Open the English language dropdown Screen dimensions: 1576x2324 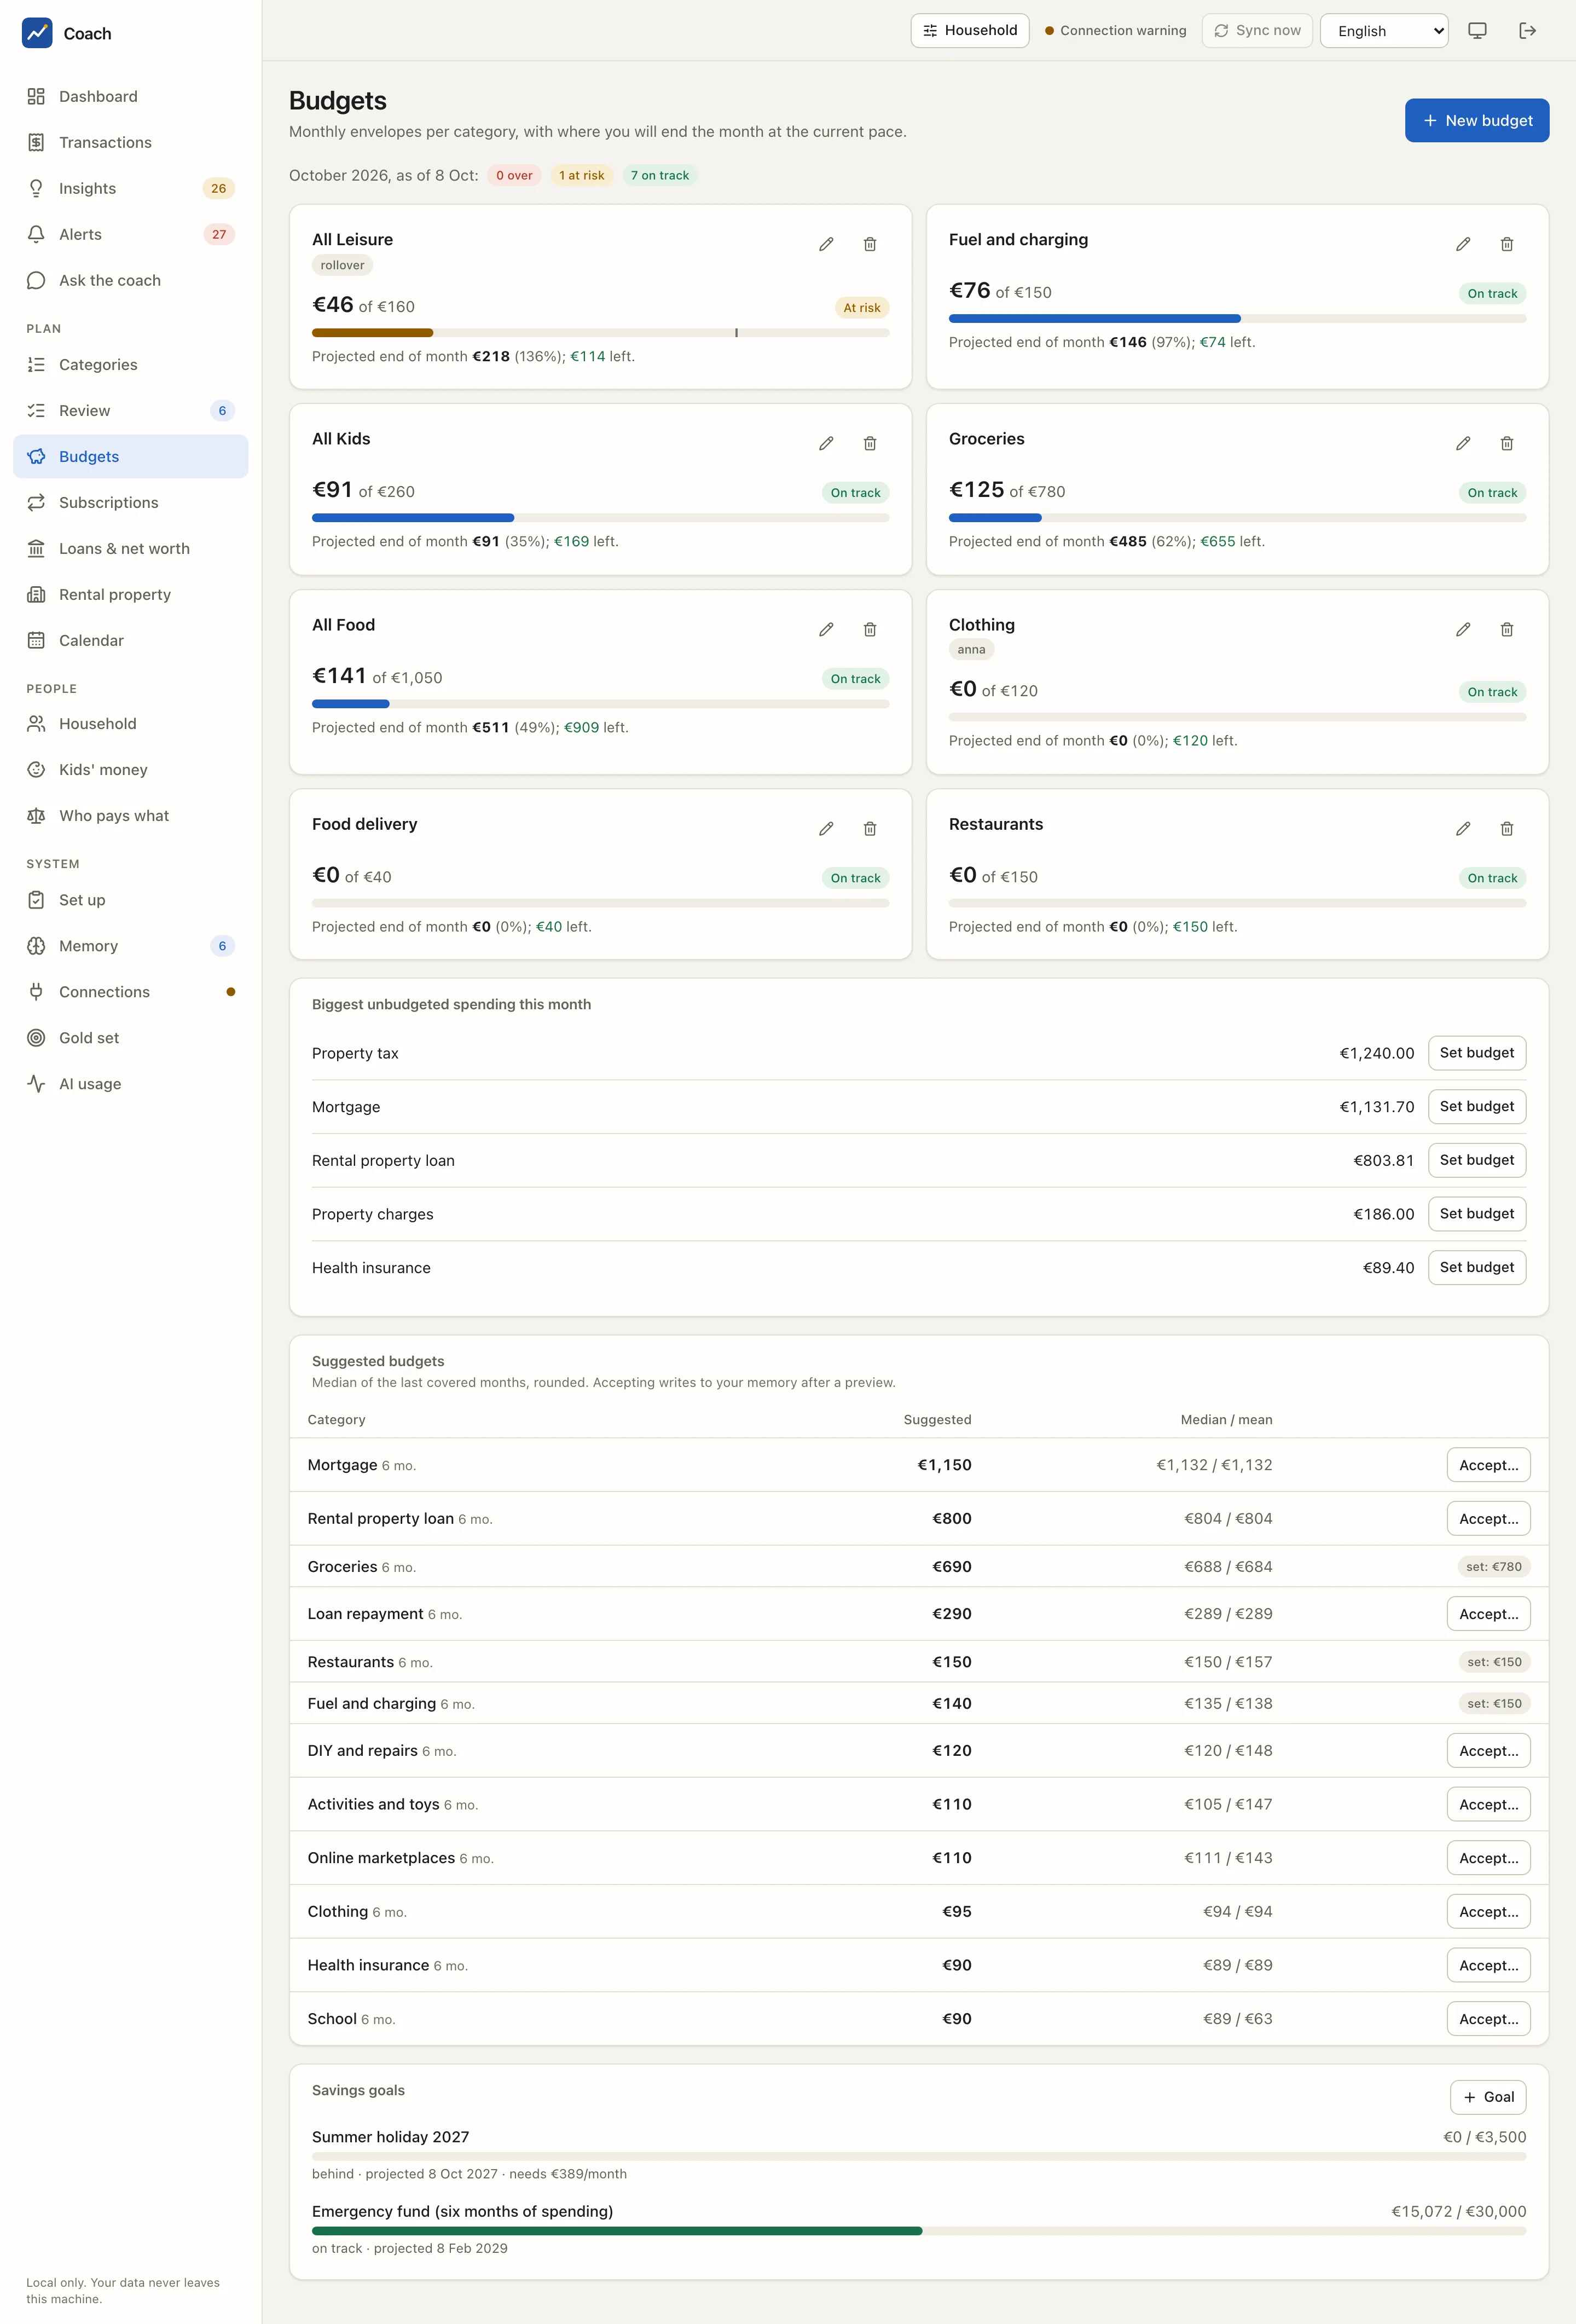click(1384, 31)
